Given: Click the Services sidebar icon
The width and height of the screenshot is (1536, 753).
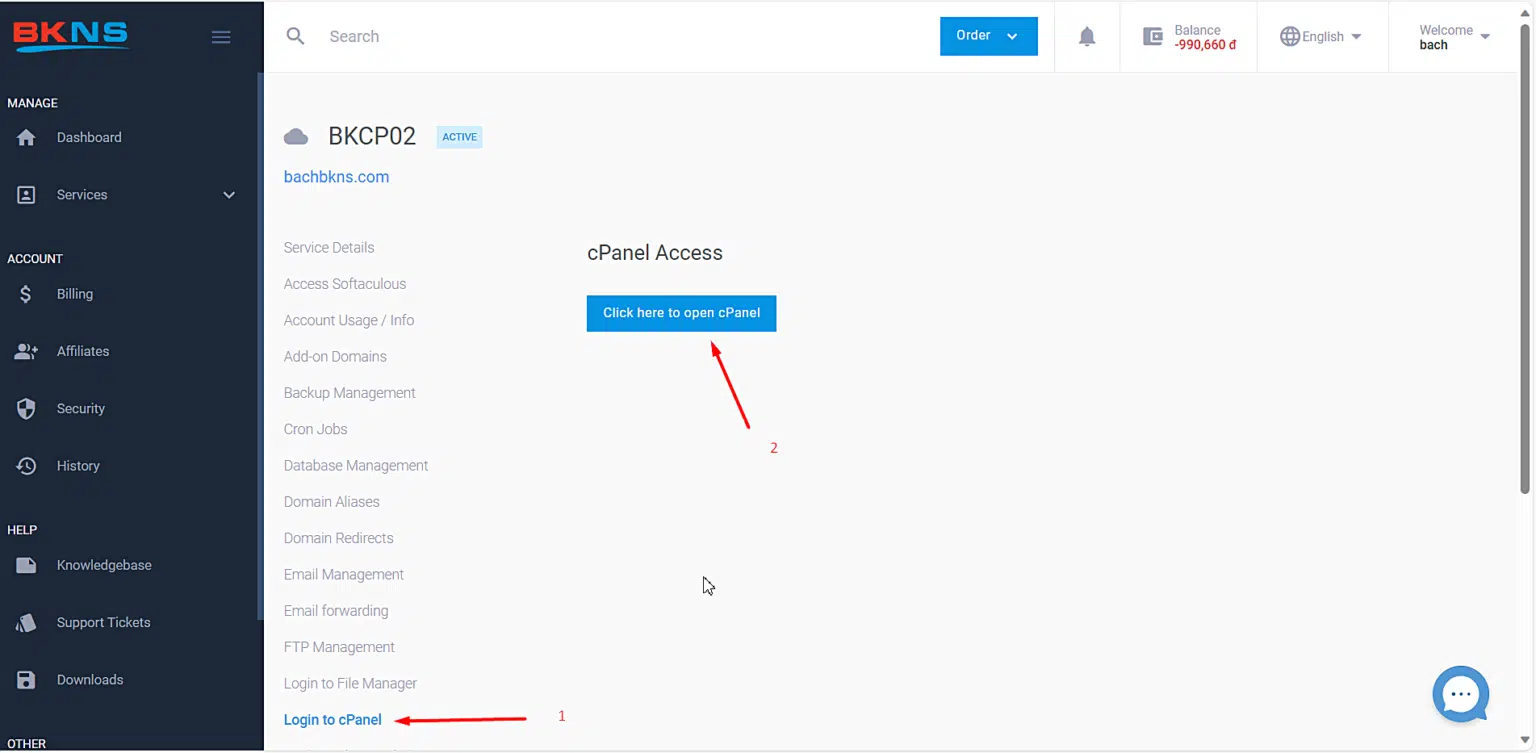Looking at the screenshot, I should [26, 195].
